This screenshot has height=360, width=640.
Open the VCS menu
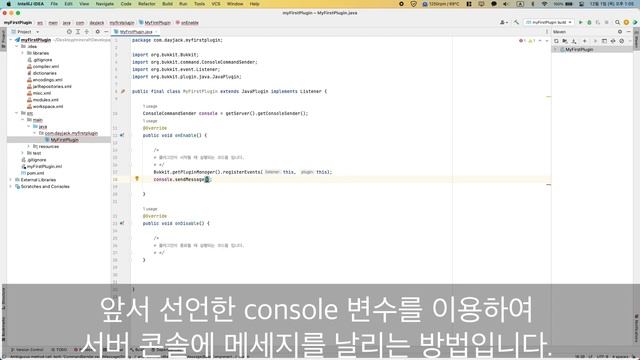[x=216, y=4]
